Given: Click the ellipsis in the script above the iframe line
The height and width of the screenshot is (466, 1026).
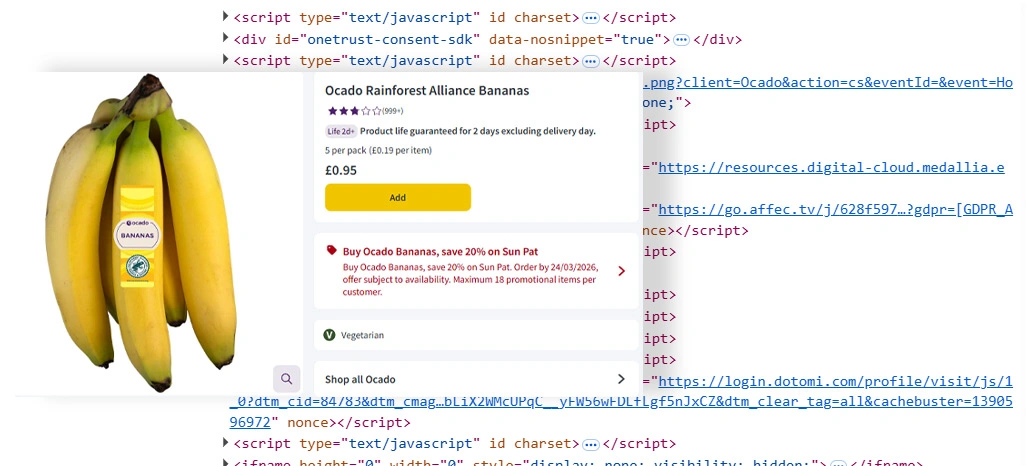Looking at the screenshot, I should click(590, 444).
